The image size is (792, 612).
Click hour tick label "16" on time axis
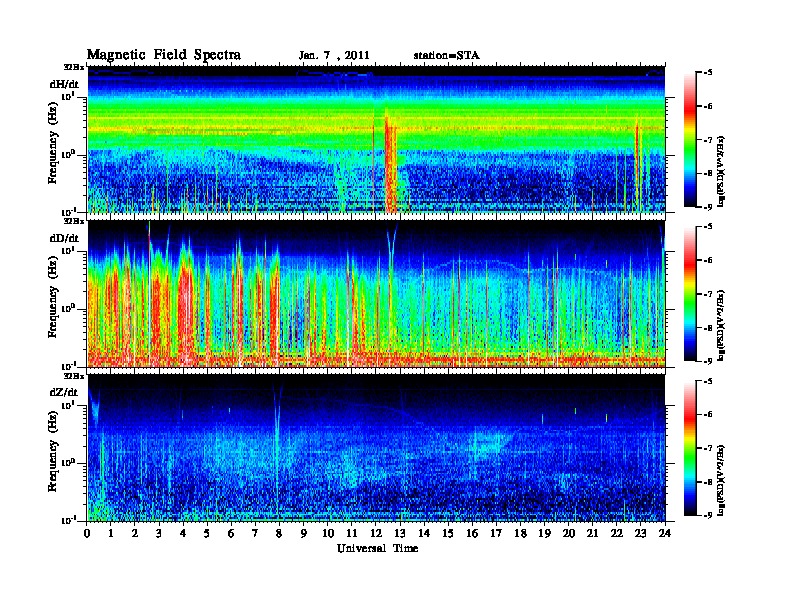(x=472, y=533)
